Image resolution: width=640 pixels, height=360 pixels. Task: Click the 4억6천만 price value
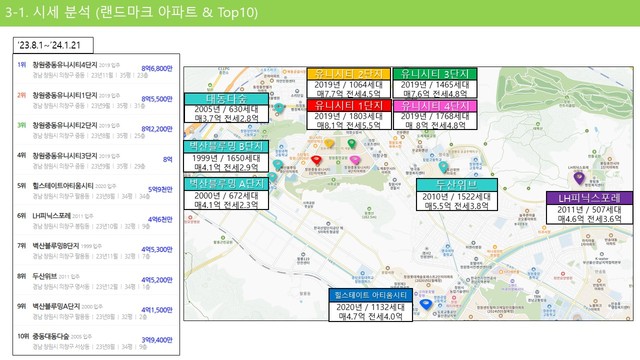click(160, 220)
